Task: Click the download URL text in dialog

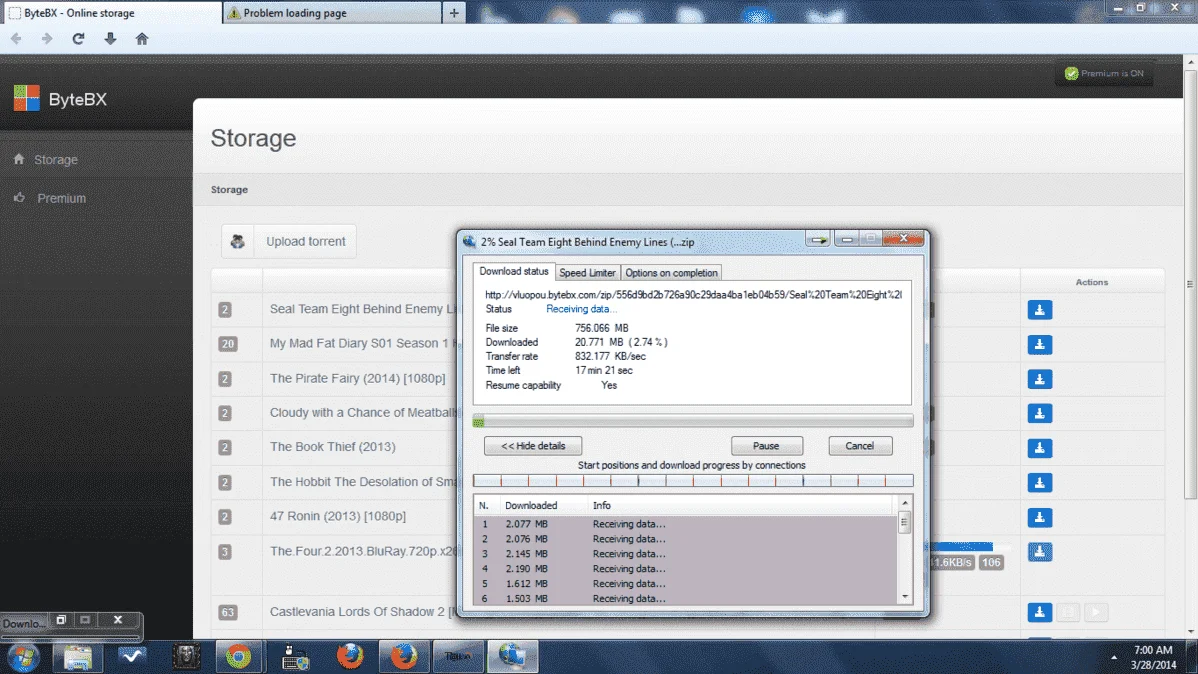Action: coord(693,294)
